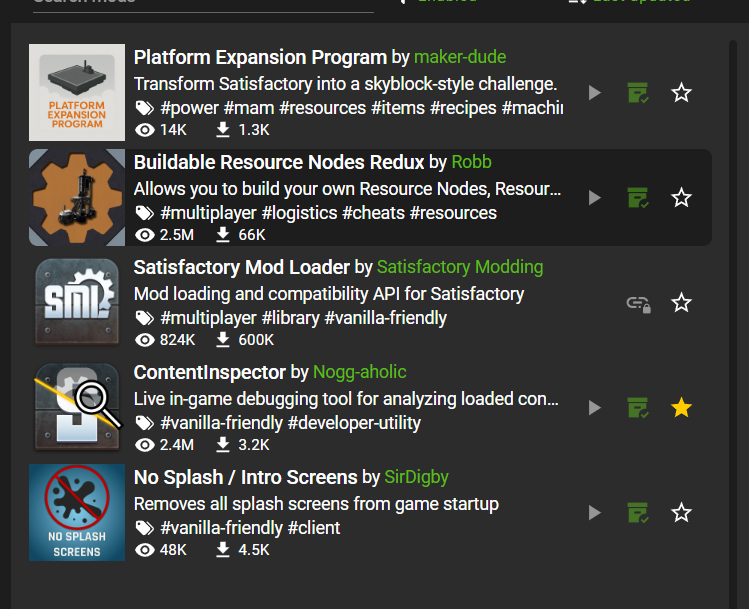Open author SirDigby's page
The image size is (749, 609).
click(417, 478)
